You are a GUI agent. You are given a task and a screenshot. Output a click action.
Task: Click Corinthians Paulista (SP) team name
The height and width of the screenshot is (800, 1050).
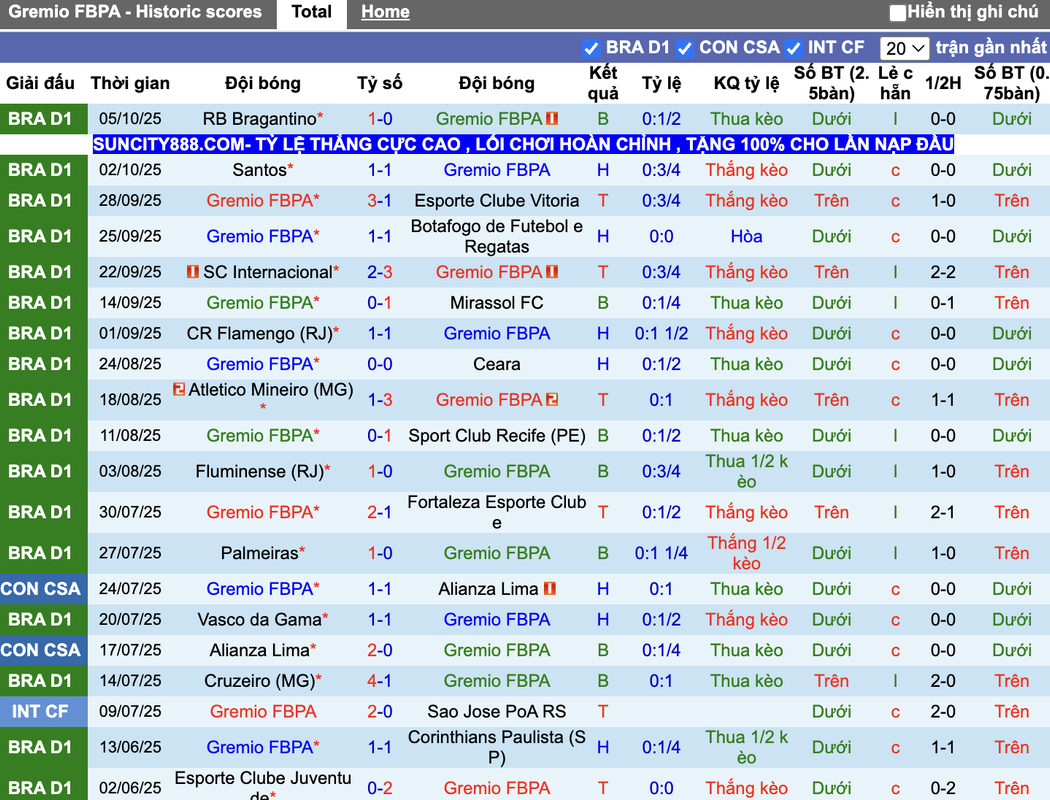[497, 747]
